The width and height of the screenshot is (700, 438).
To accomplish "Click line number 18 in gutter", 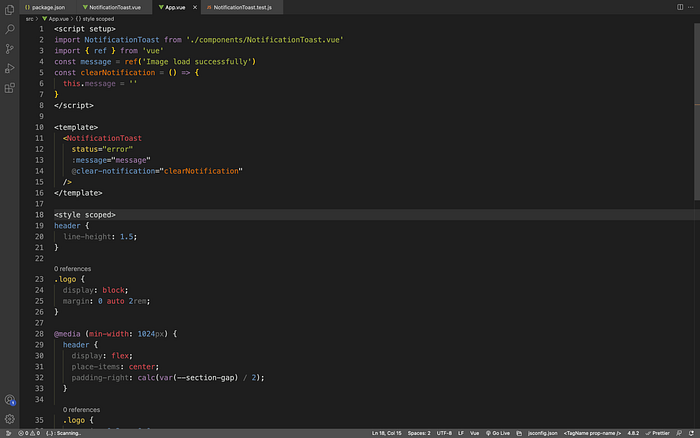I will coord(39,215).
